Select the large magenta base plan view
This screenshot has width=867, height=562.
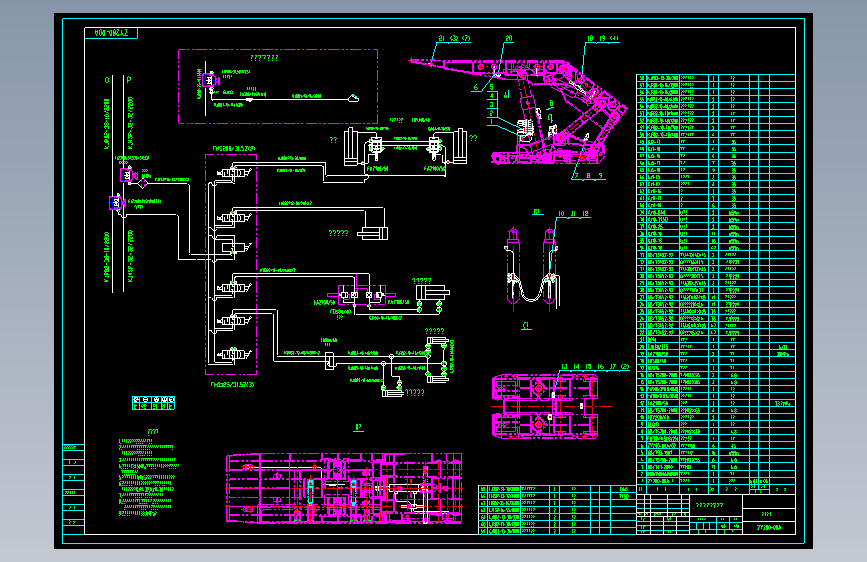click(344, 488)
